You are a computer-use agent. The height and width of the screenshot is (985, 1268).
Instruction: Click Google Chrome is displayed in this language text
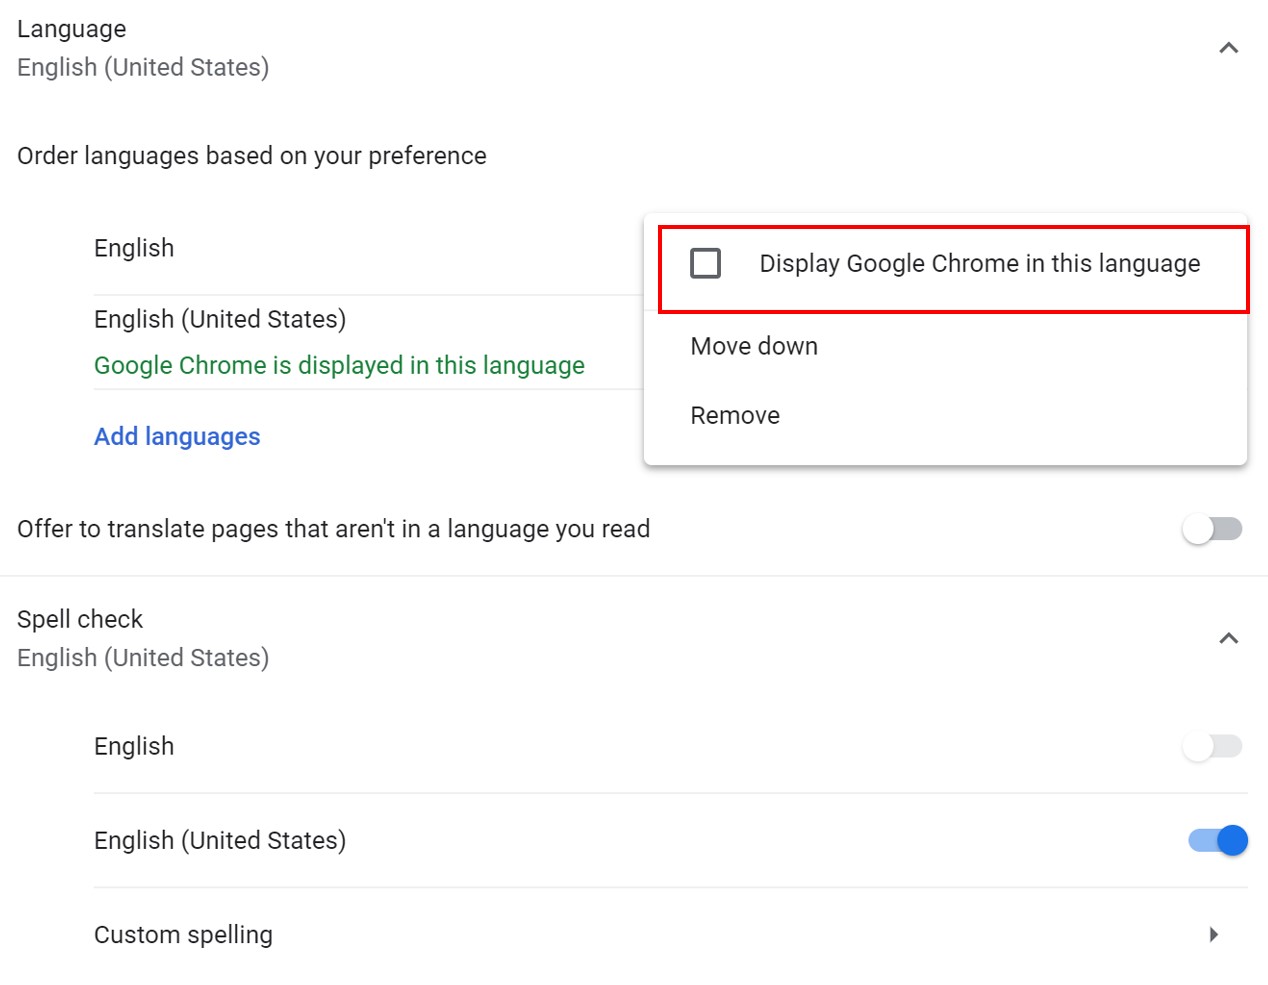tap(339, 366)
